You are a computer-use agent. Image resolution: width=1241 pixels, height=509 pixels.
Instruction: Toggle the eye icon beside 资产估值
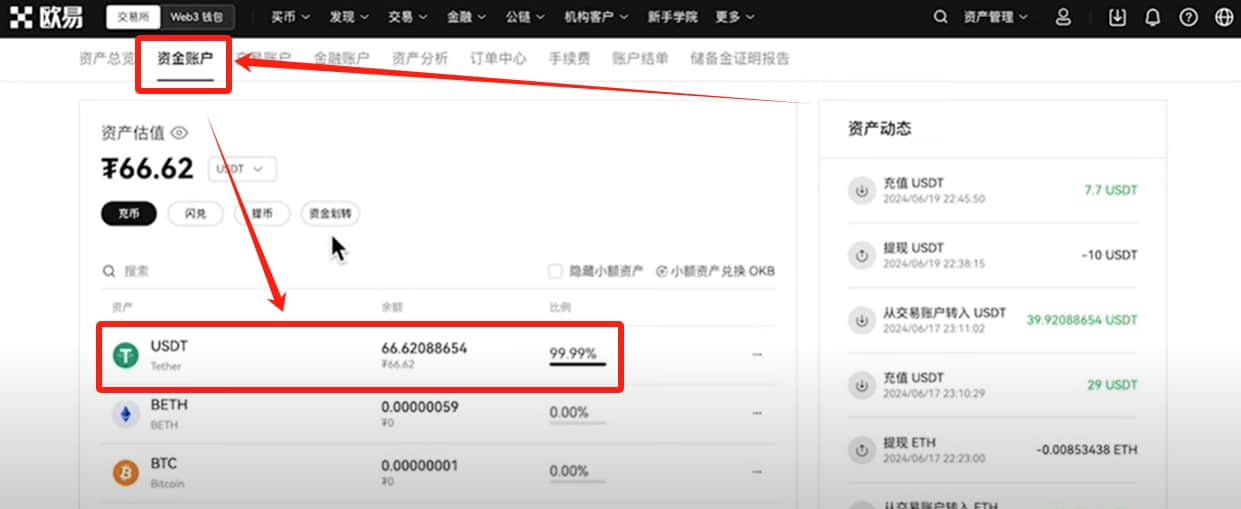pyautogui.click(x=179, y=132)
